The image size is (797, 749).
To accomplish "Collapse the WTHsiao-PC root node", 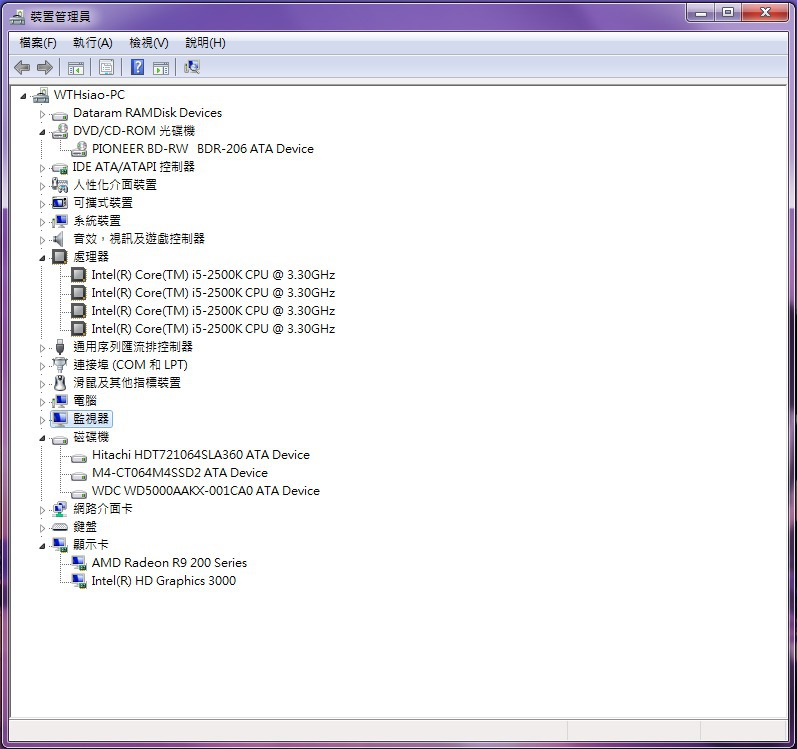I will [x=23, y=96].
